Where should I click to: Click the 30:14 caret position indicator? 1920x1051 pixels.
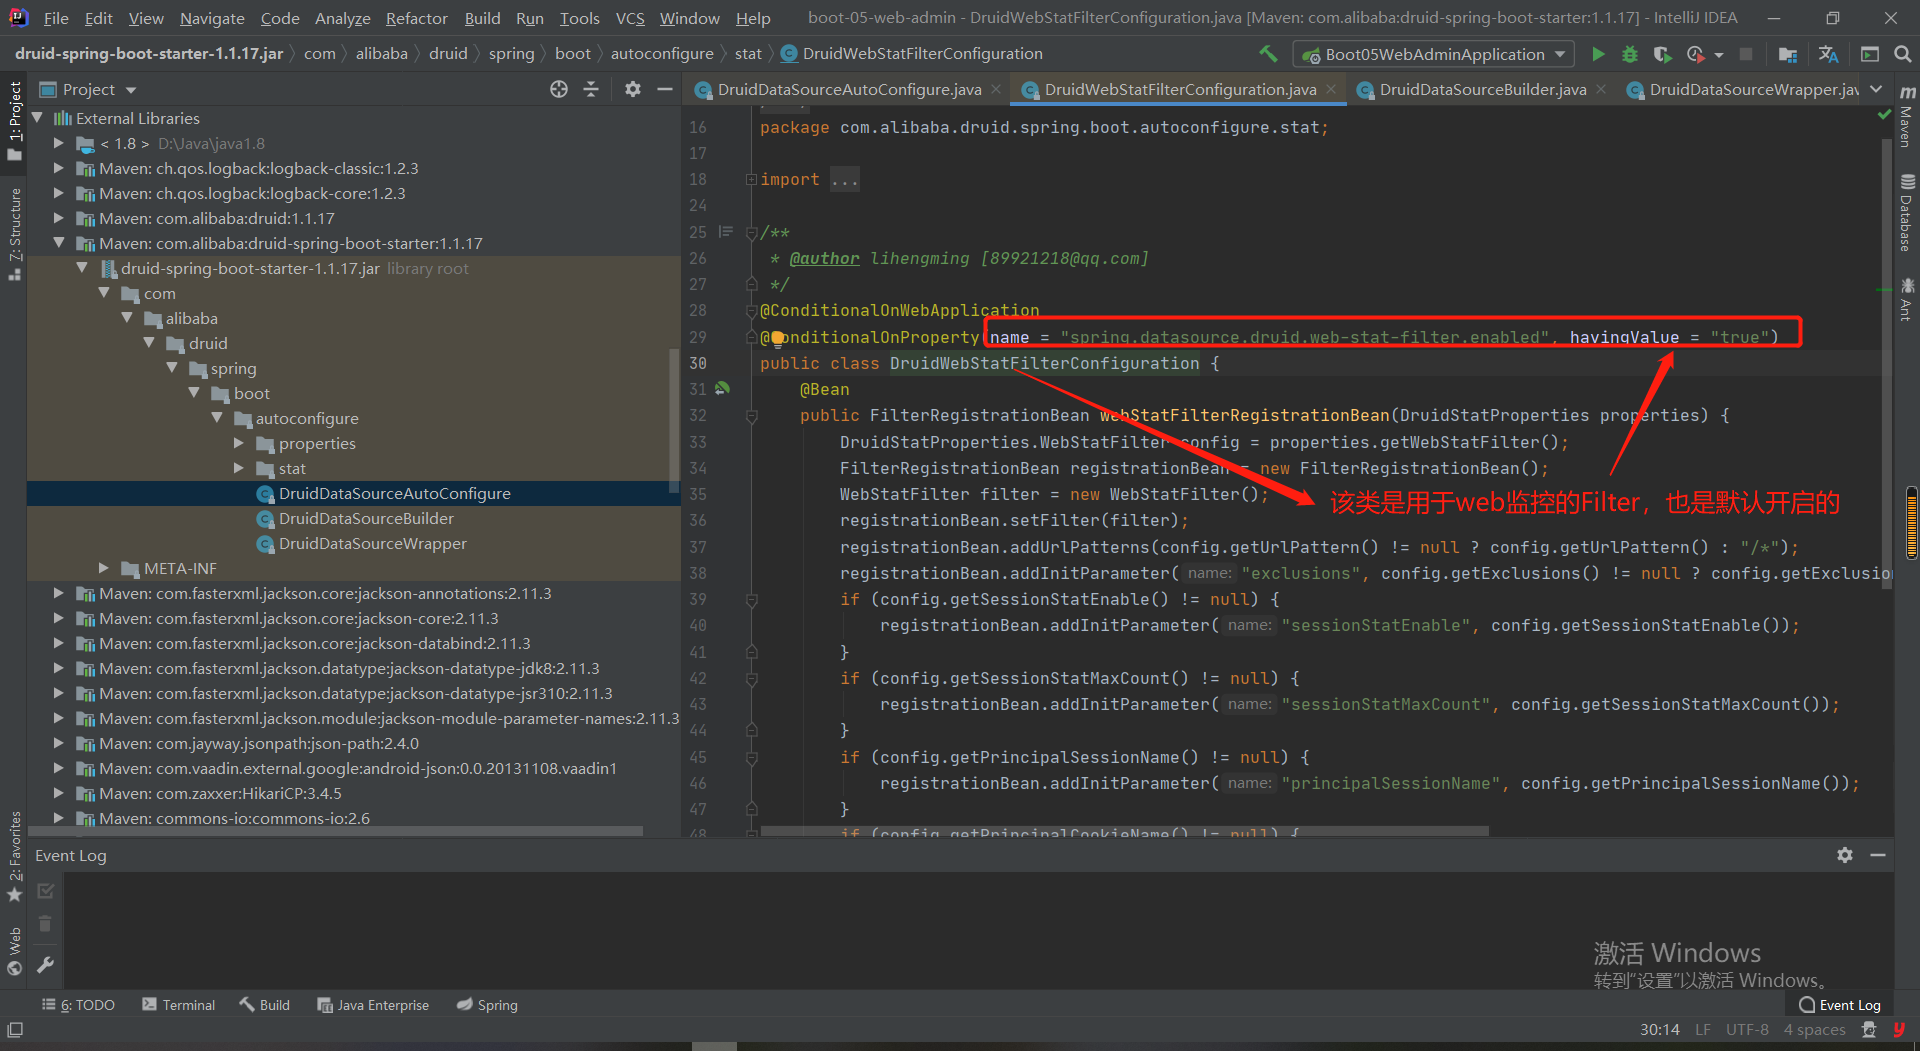[1659, 1029]
